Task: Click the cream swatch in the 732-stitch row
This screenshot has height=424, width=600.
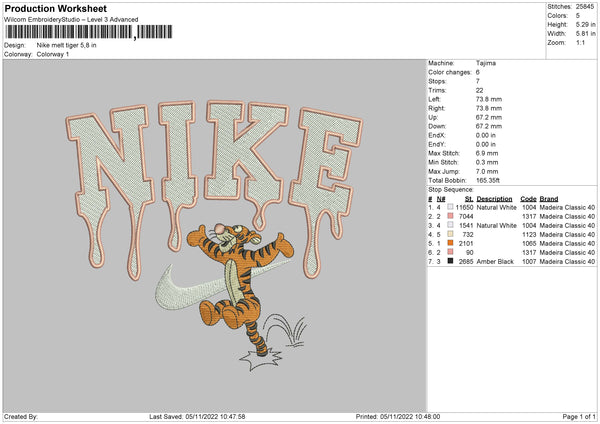Action: (x=450, y=234)
